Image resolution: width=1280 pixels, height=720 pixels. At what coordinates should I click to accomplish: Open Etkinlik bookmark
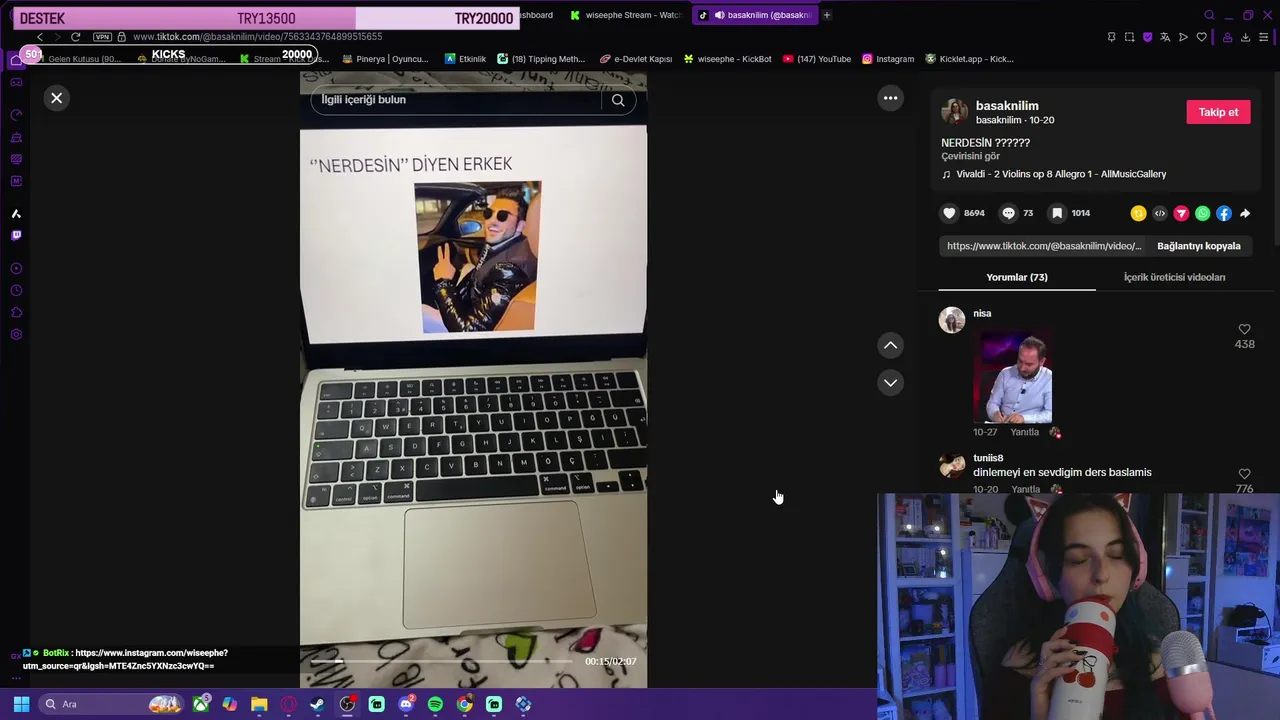coord(465,59)
